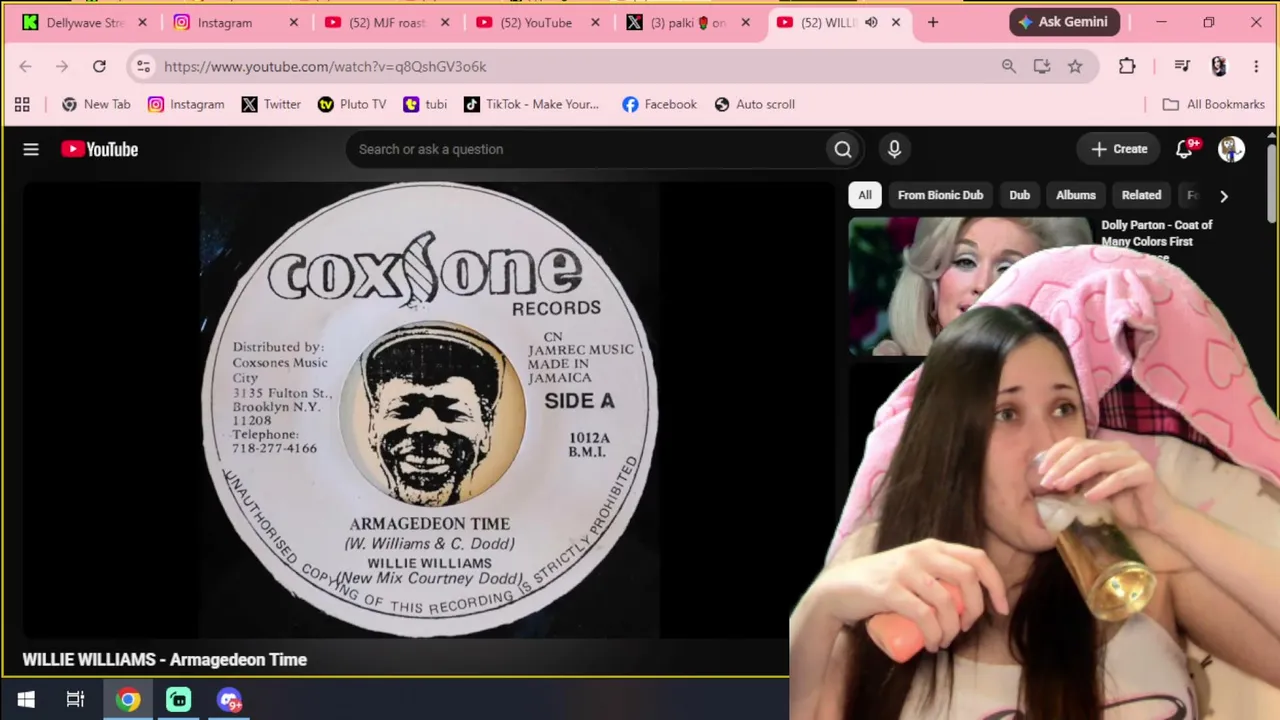Submit the YouTube search with magnifier button

click(x=843, y=149)
